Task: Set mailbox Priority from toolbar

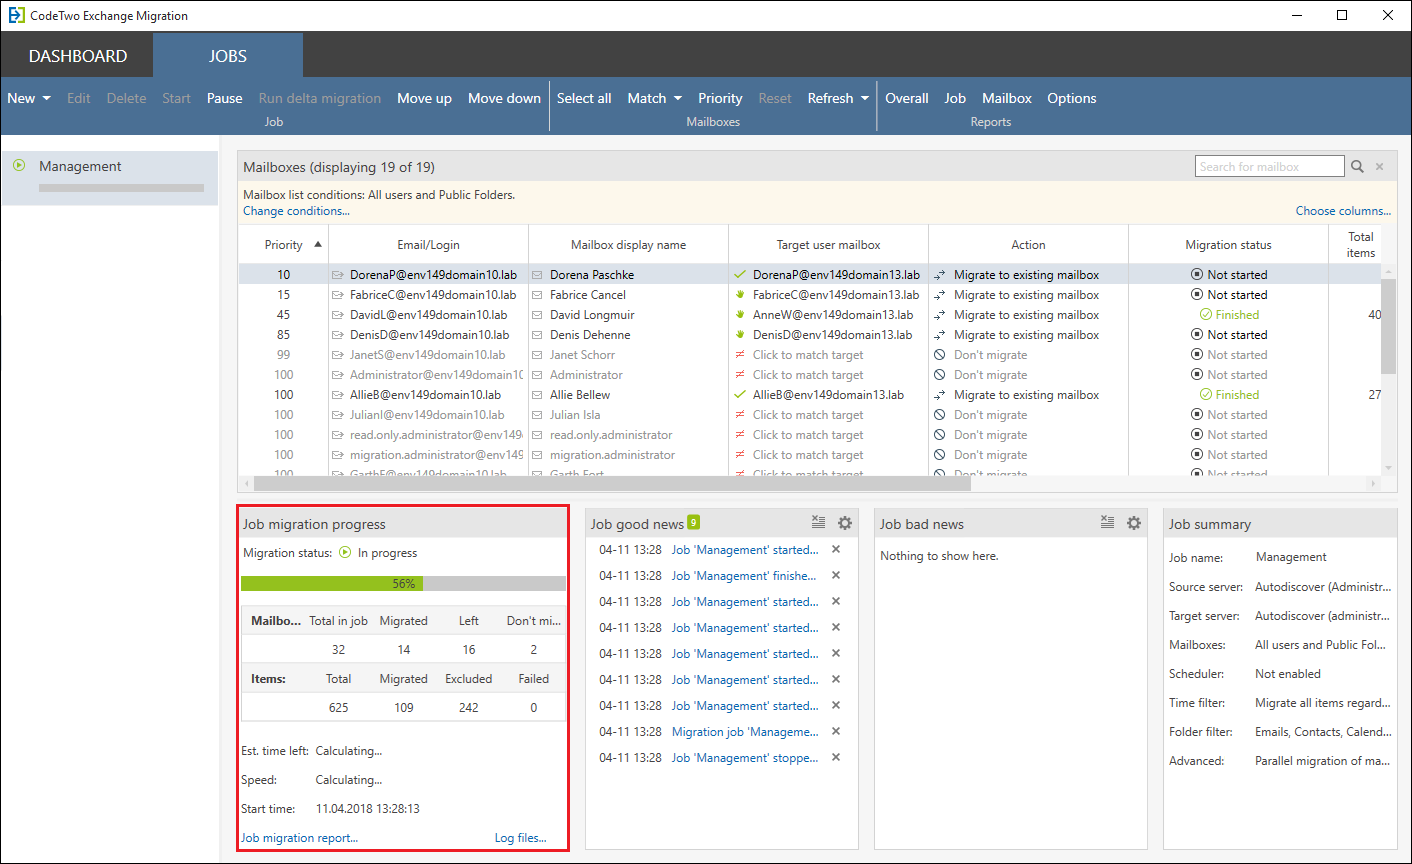Action: coord(720,98)
